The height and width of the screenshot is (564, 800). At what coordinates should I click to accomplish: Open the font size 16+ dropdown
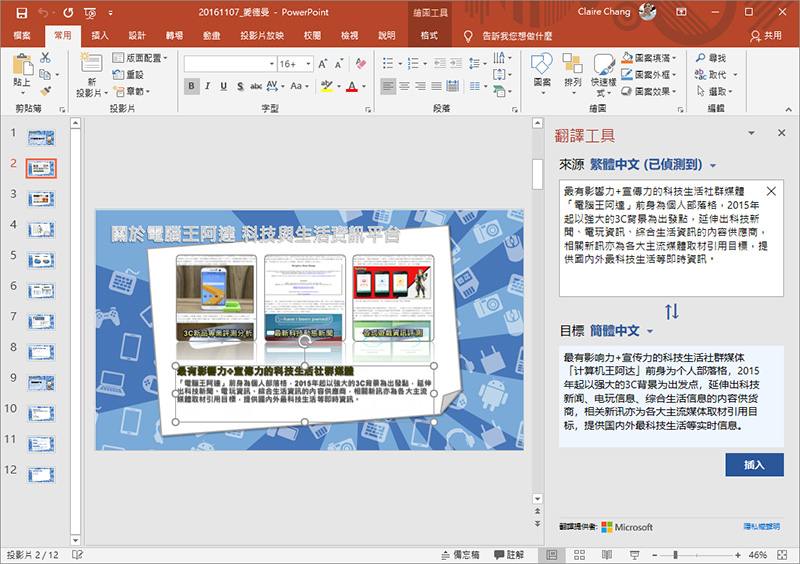pyautogui.click(x=309, y=64)
